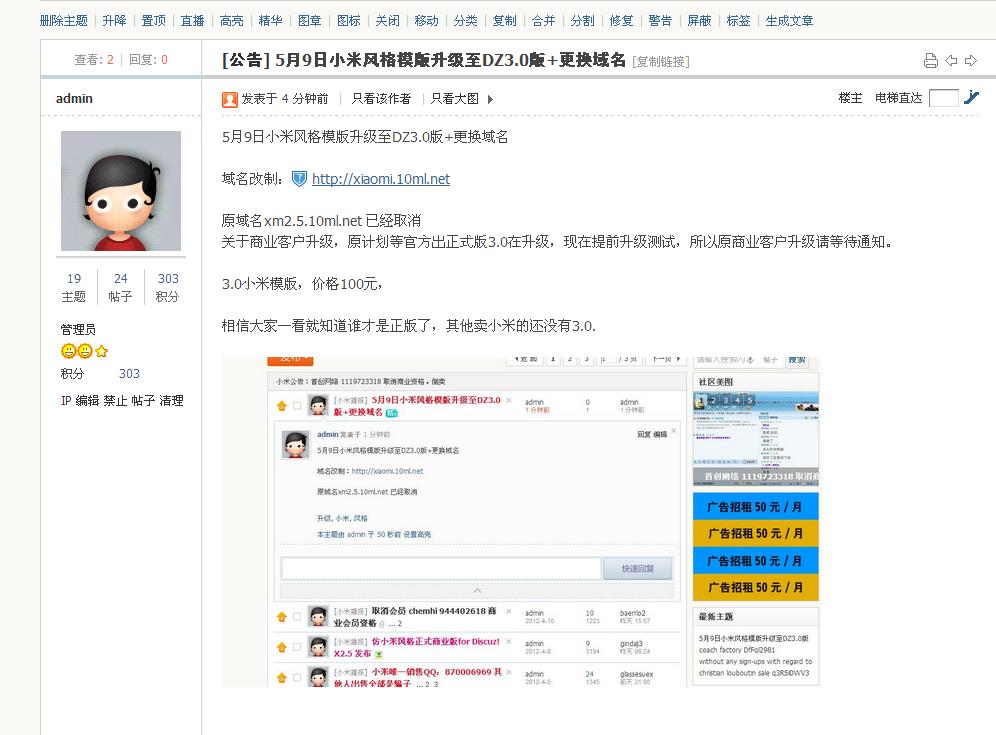The width and height of the screenshot is (996, 735).
Task: Click the orange author icon before 发表于
Action: [229, 99]
